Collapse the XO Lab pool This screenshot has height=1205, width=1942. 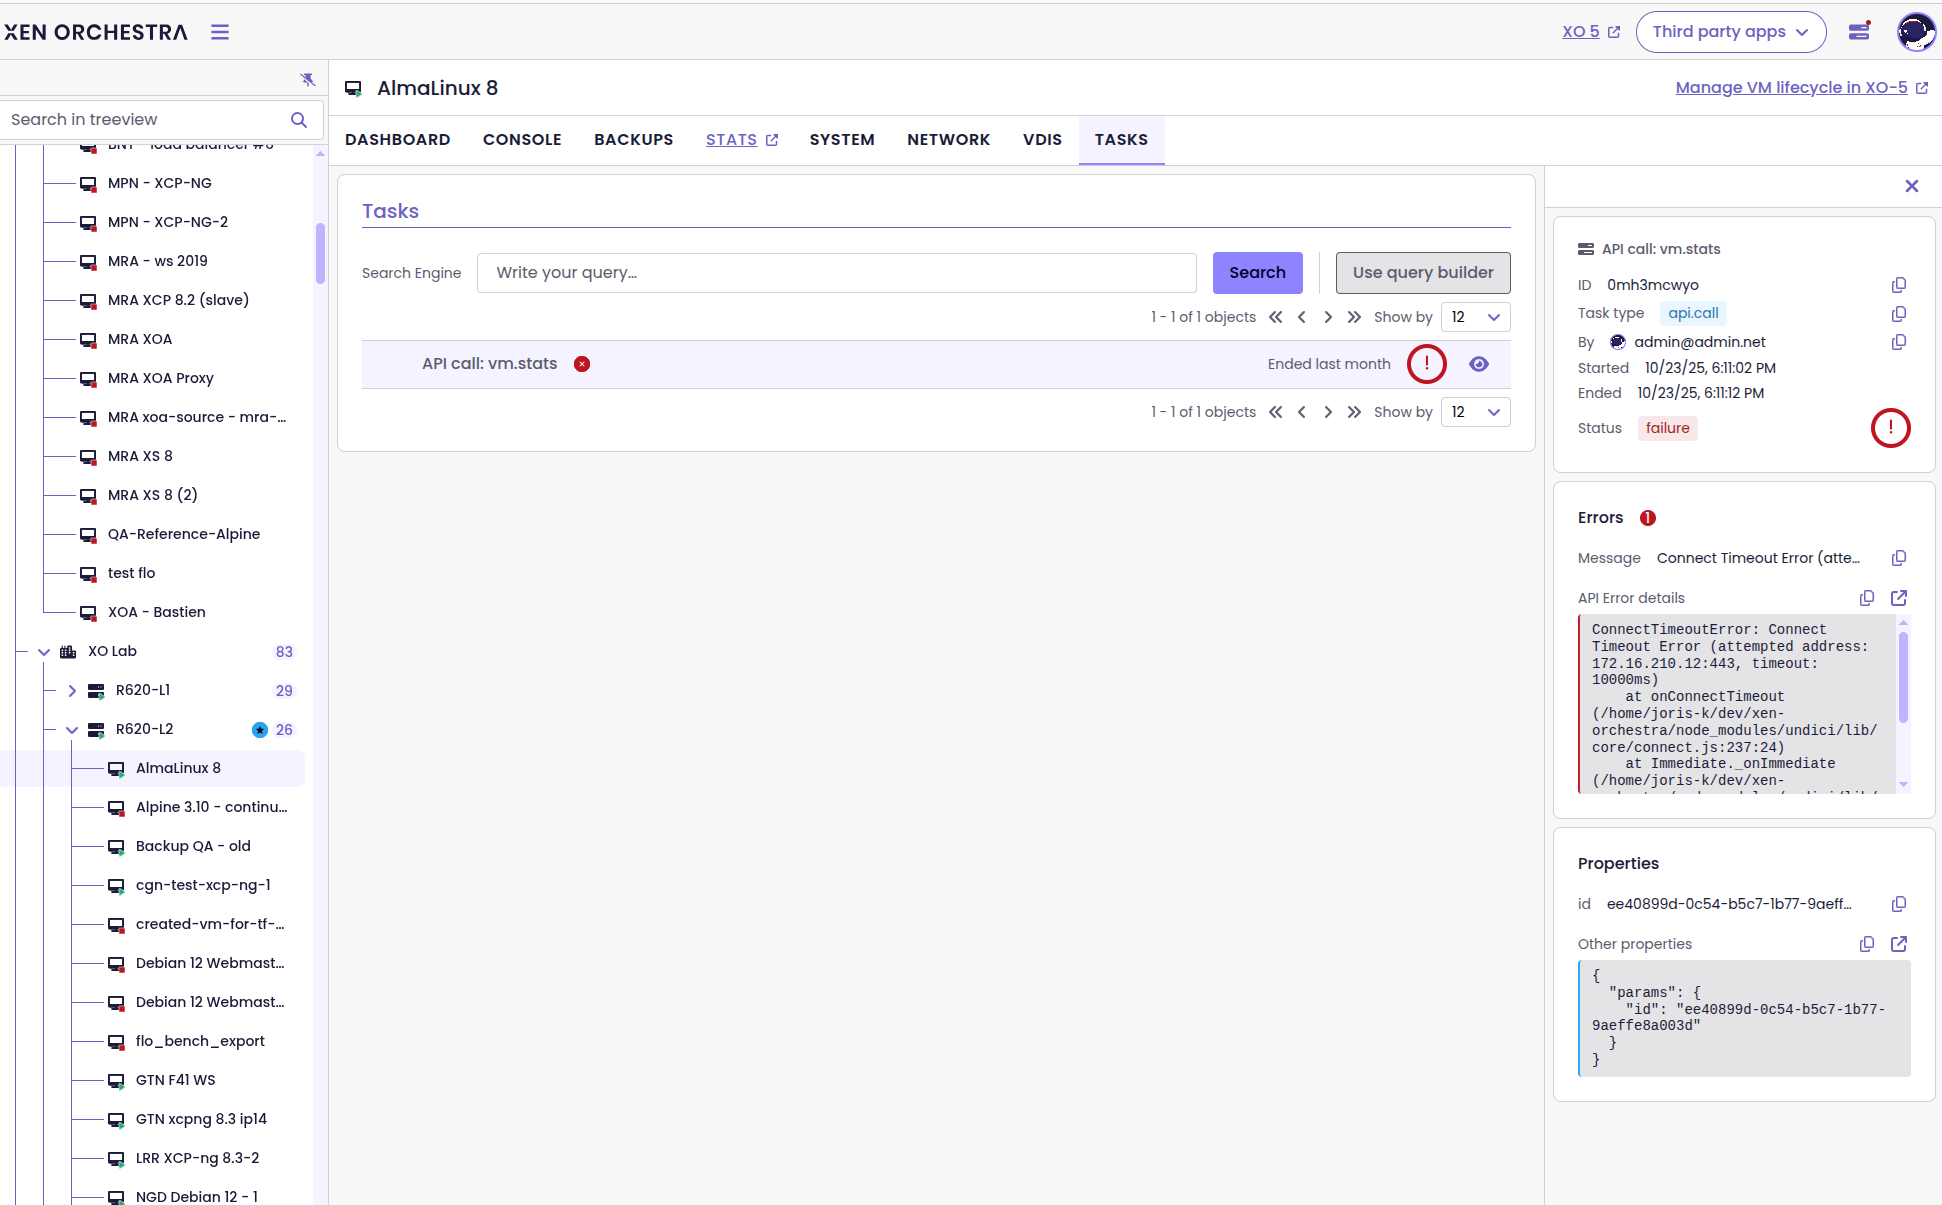pos(44,652)
